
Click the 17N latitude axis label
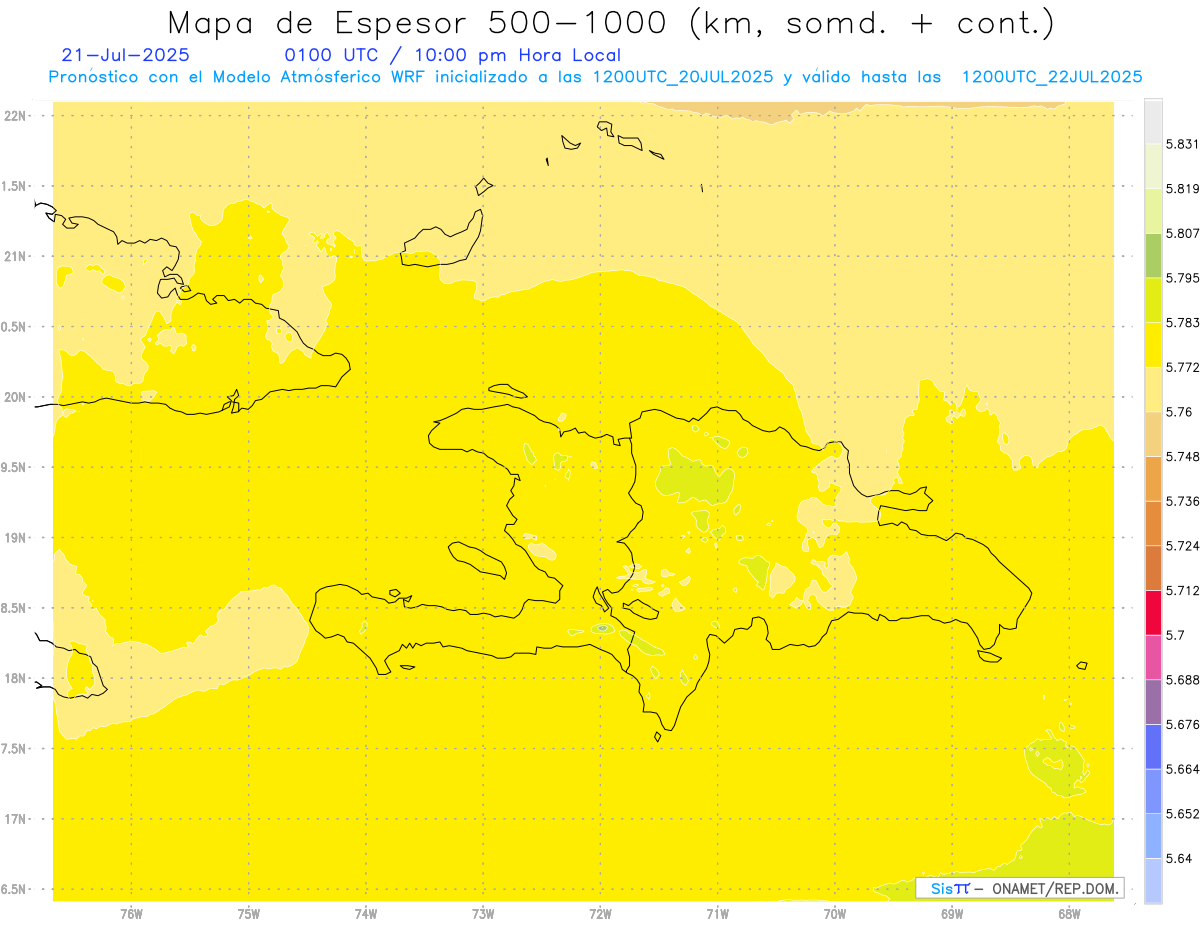(15, 819)
